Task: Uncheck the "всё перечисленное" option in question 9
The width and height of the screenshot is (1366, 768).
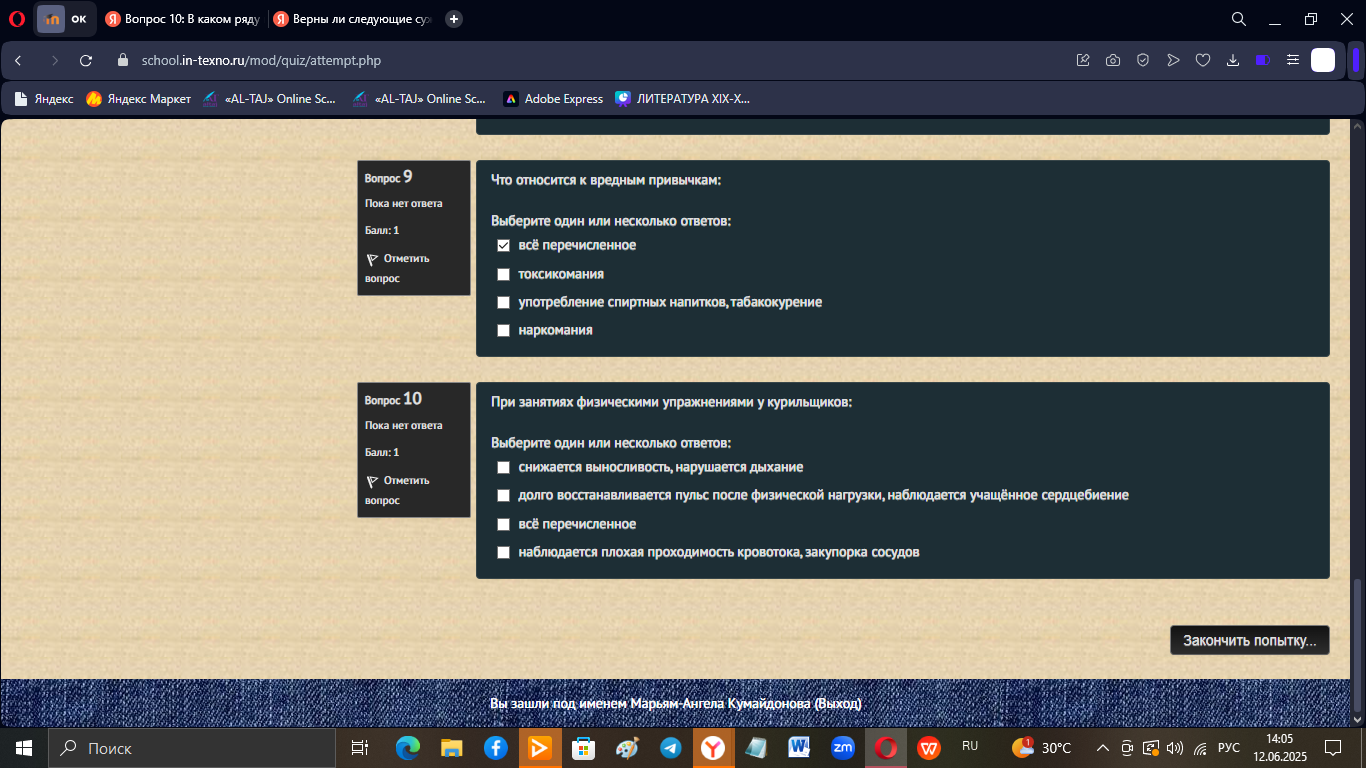Action: pyautogui.click(x=504, y=245)
